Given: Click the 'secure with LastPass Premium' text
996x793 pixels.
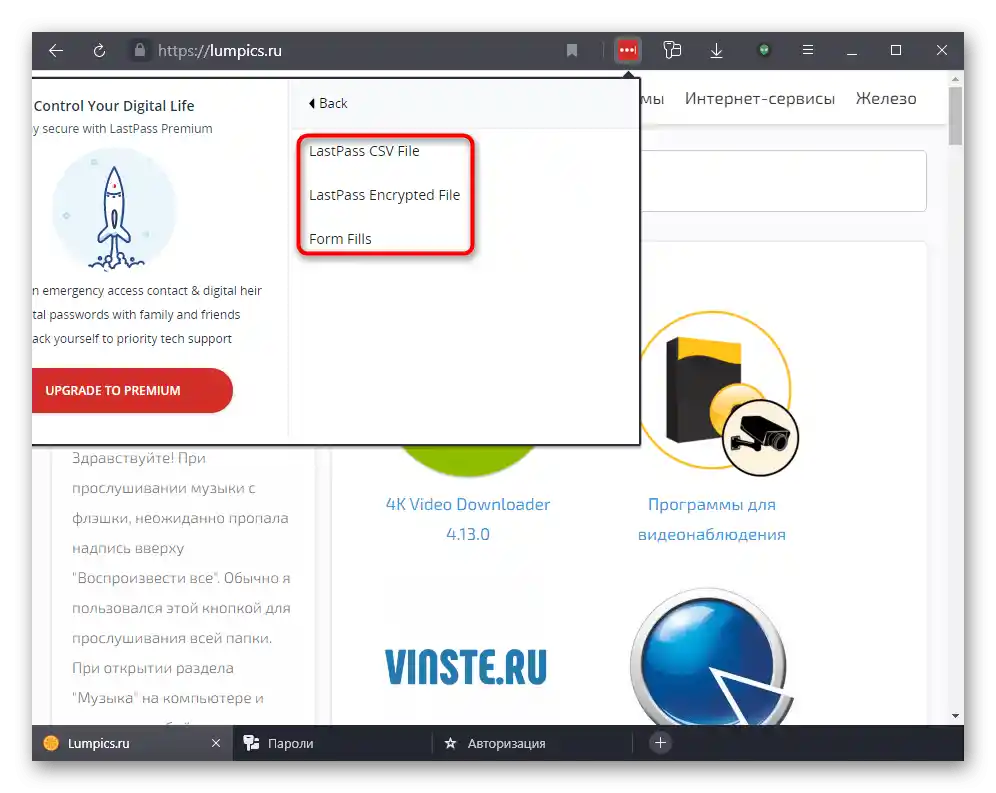Looking at the screenshot, I should point(123,129).
